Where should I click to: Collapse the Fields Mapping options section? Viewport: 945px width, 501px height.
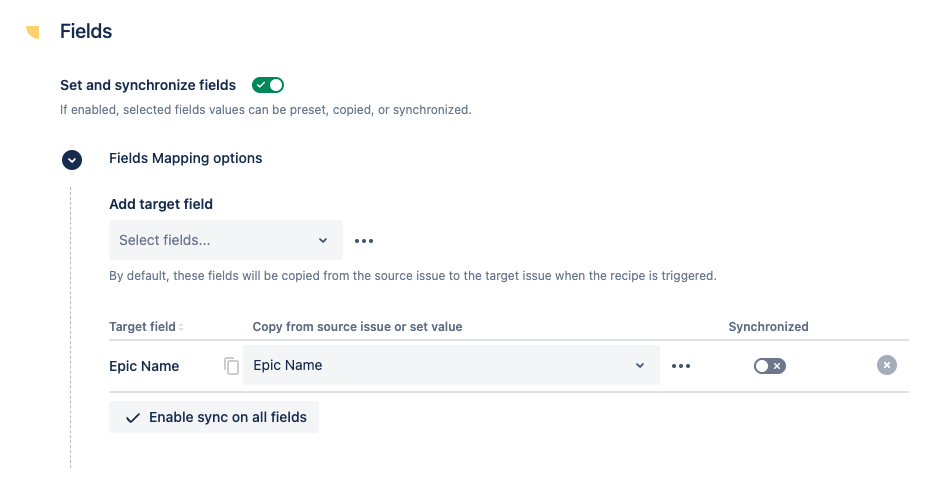(x=72, y=159)
